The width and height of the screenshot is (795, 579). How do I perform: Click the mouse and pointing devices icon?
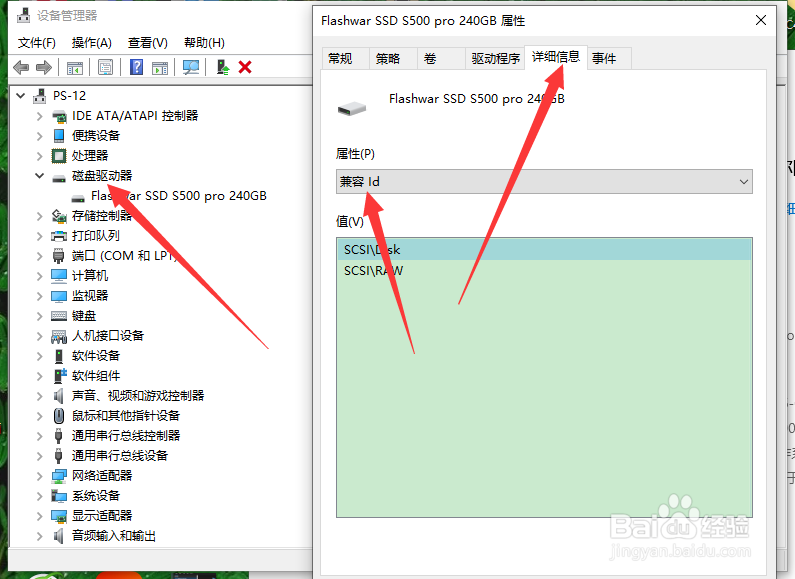[59, 416]
